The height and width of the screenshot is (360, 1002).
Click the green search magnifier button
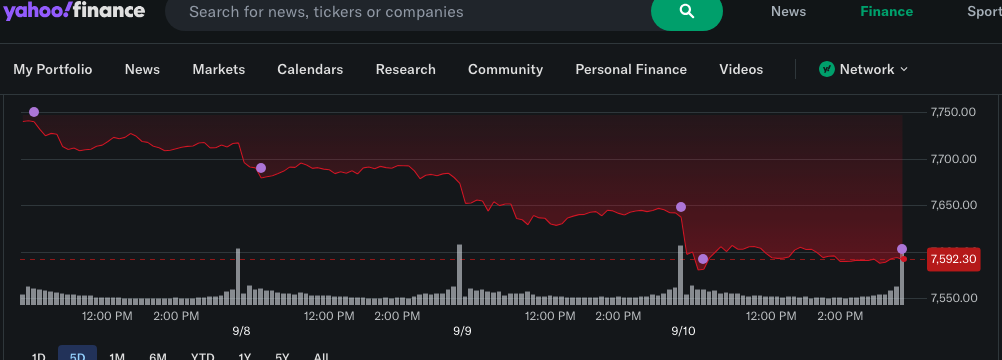click(x=686, y=12)
